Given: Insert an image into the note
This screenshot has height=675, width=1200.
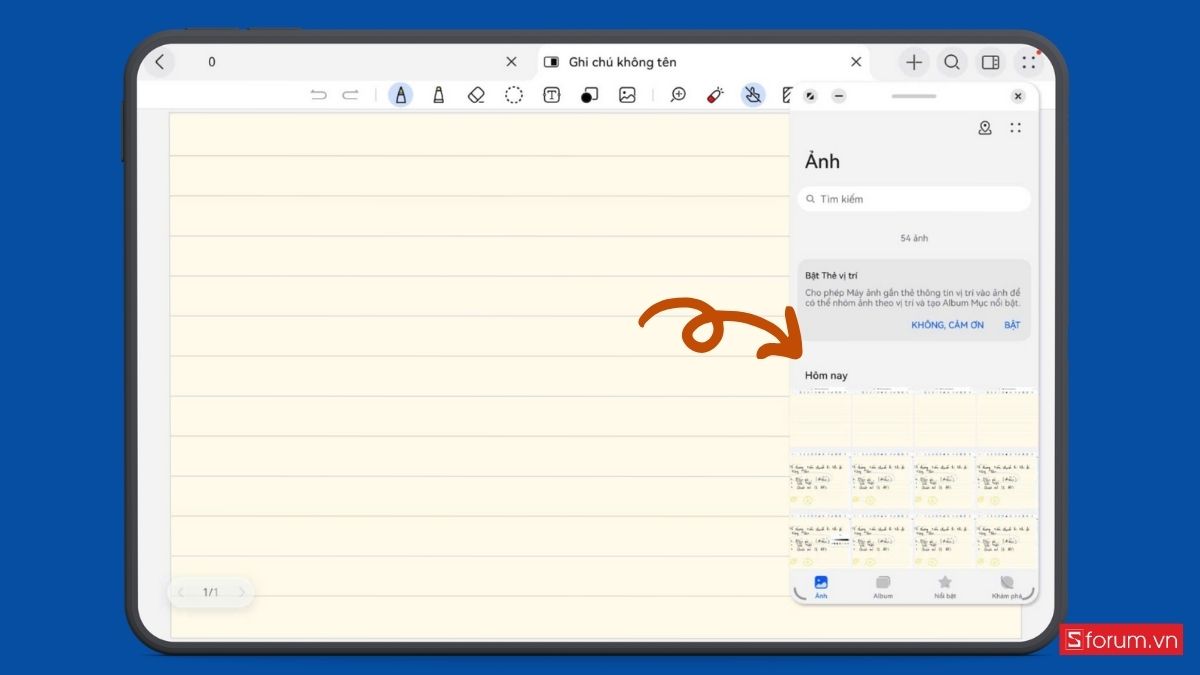Looking at the screenshot, I should pos(627,95).
